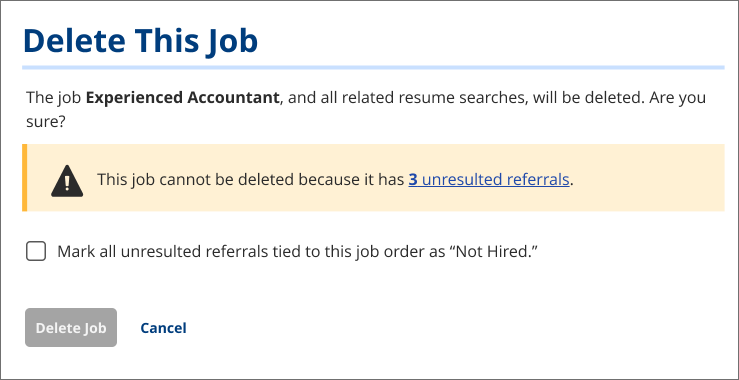The height and width of the screenshot is (380, 739).
Task: Click the bold number 3 in the link
Action: (x=413, y=180)
